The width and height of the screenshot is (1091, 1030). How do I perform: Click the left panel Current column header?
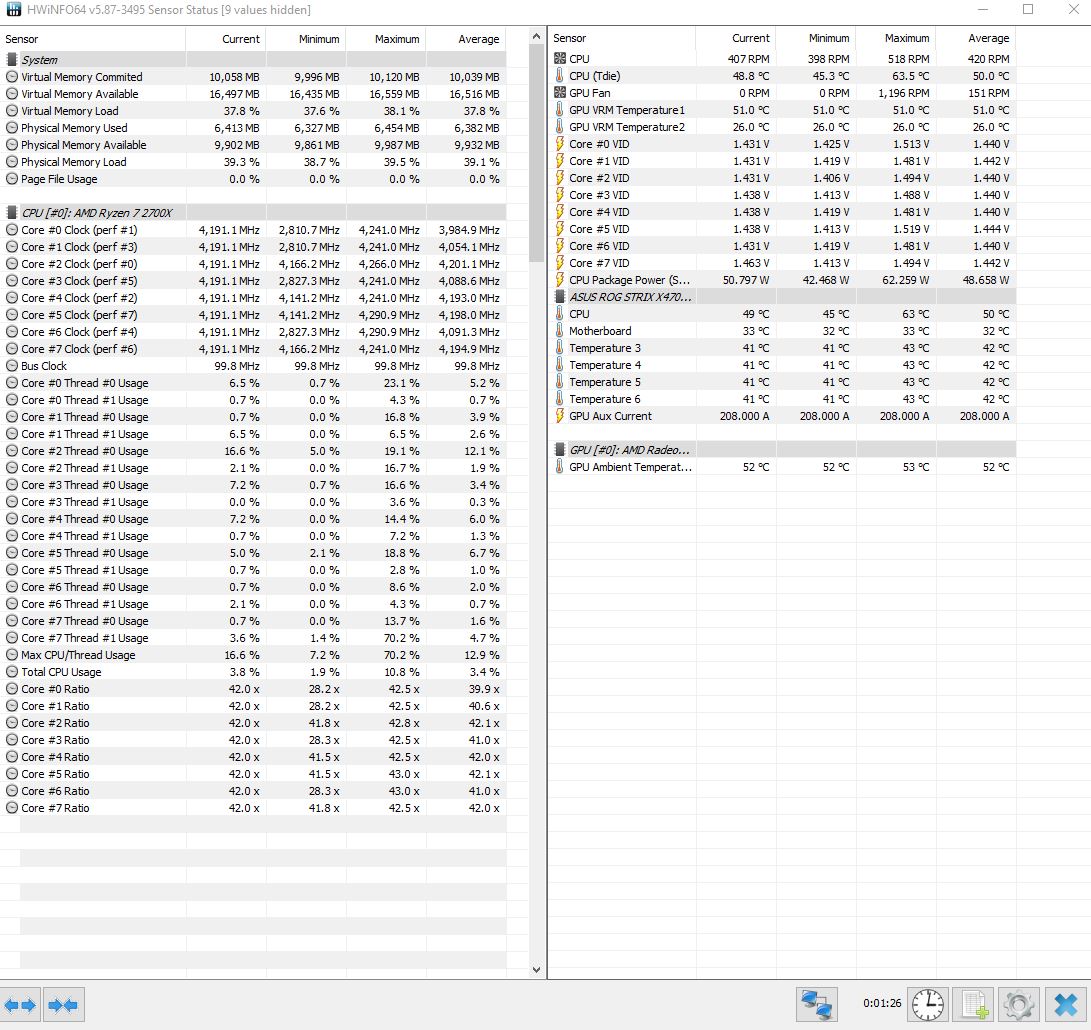[x=225, y=39]
